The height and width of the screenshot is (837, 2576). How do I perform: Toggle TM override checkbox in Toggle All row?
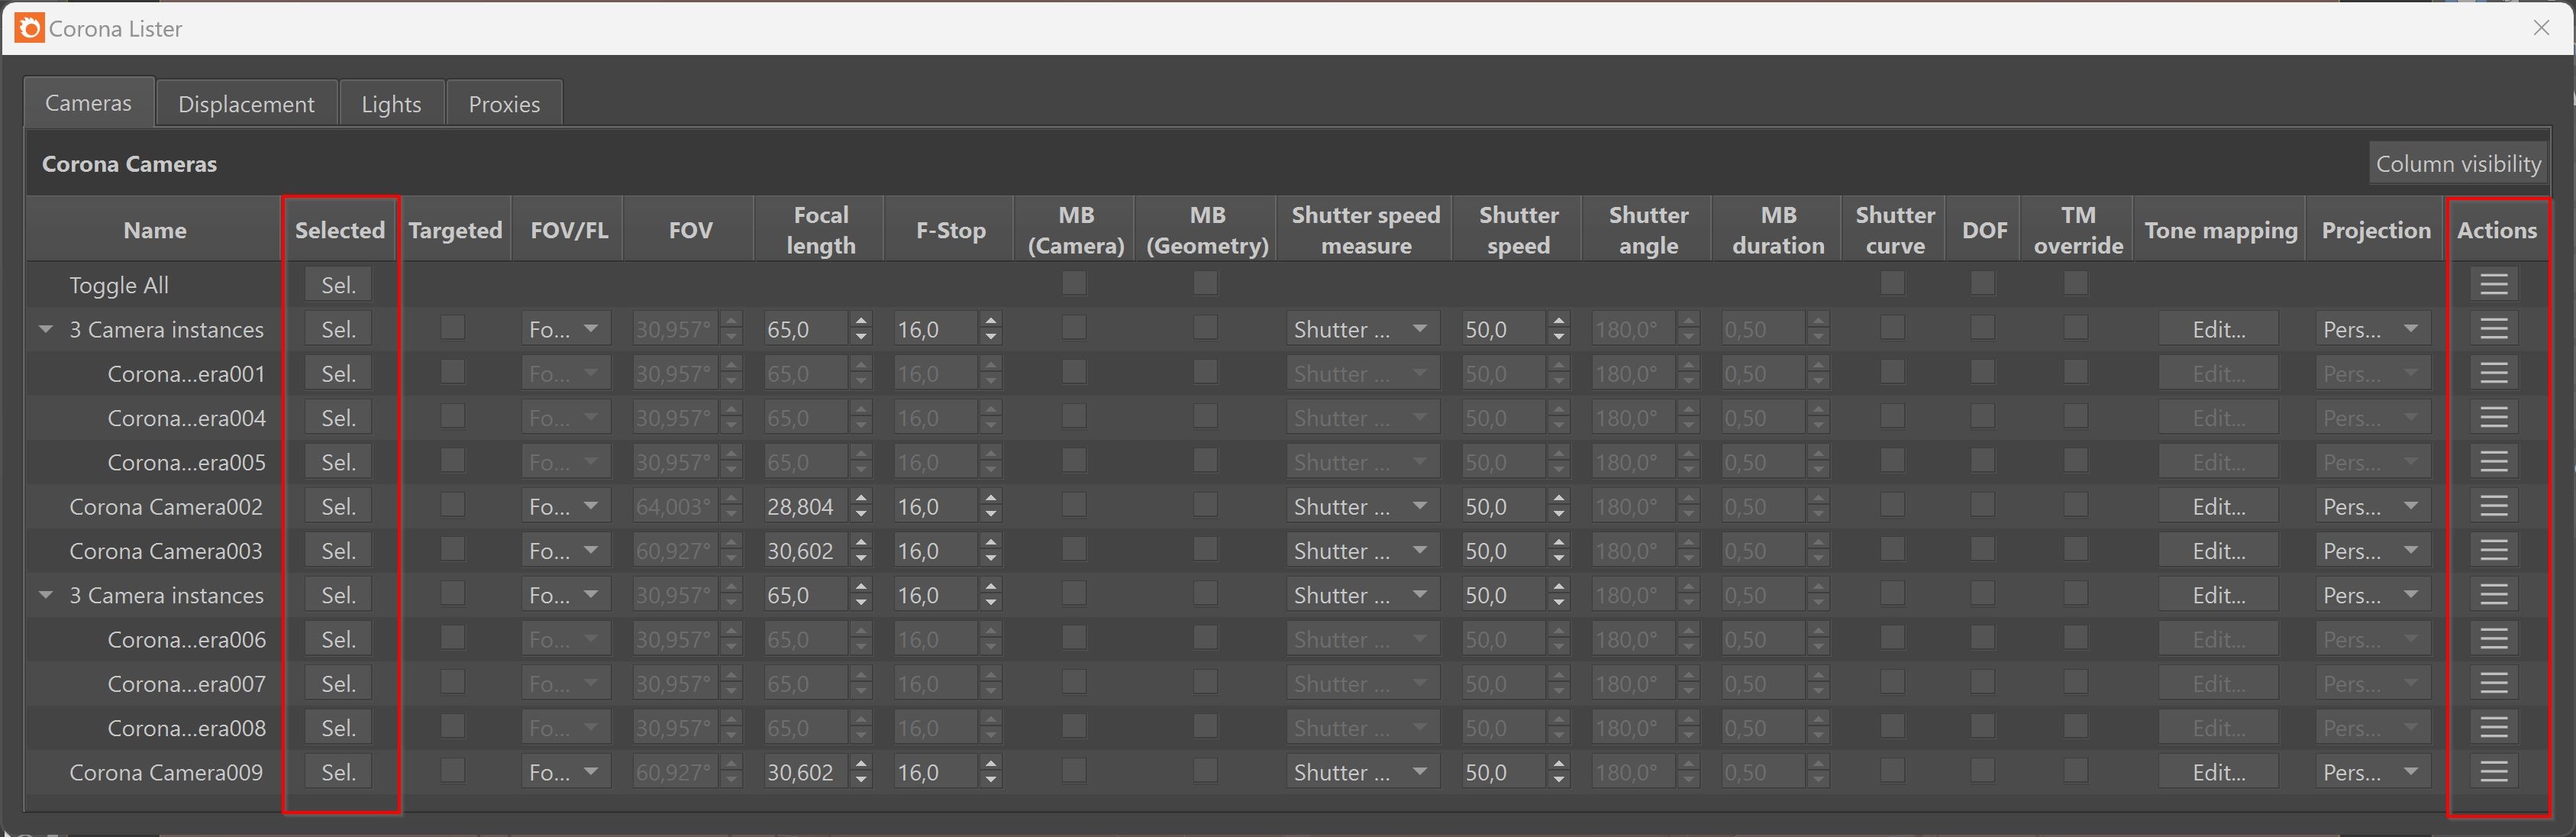pos(2076,283)
